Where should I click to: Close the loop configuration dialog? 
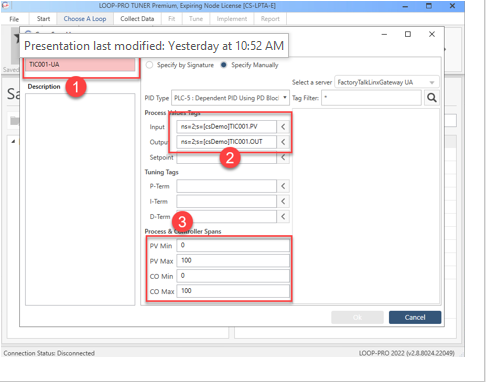tap(432, 34)
